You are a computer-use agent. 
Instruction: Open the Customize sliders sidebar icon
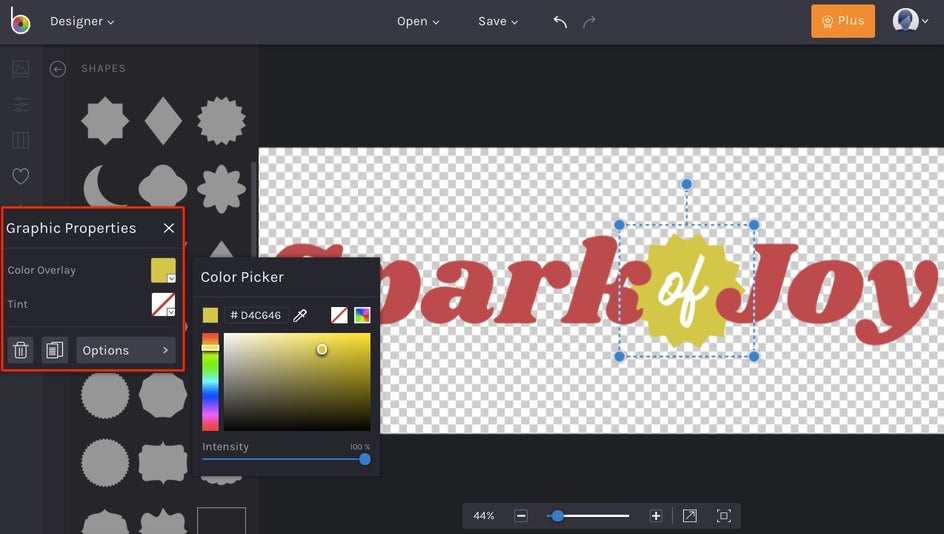(x=20, y=104)
